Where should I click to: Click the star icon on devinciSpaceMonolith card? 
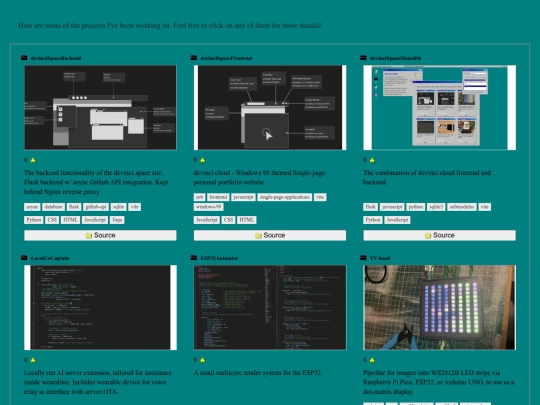click(x=372, y=160)
